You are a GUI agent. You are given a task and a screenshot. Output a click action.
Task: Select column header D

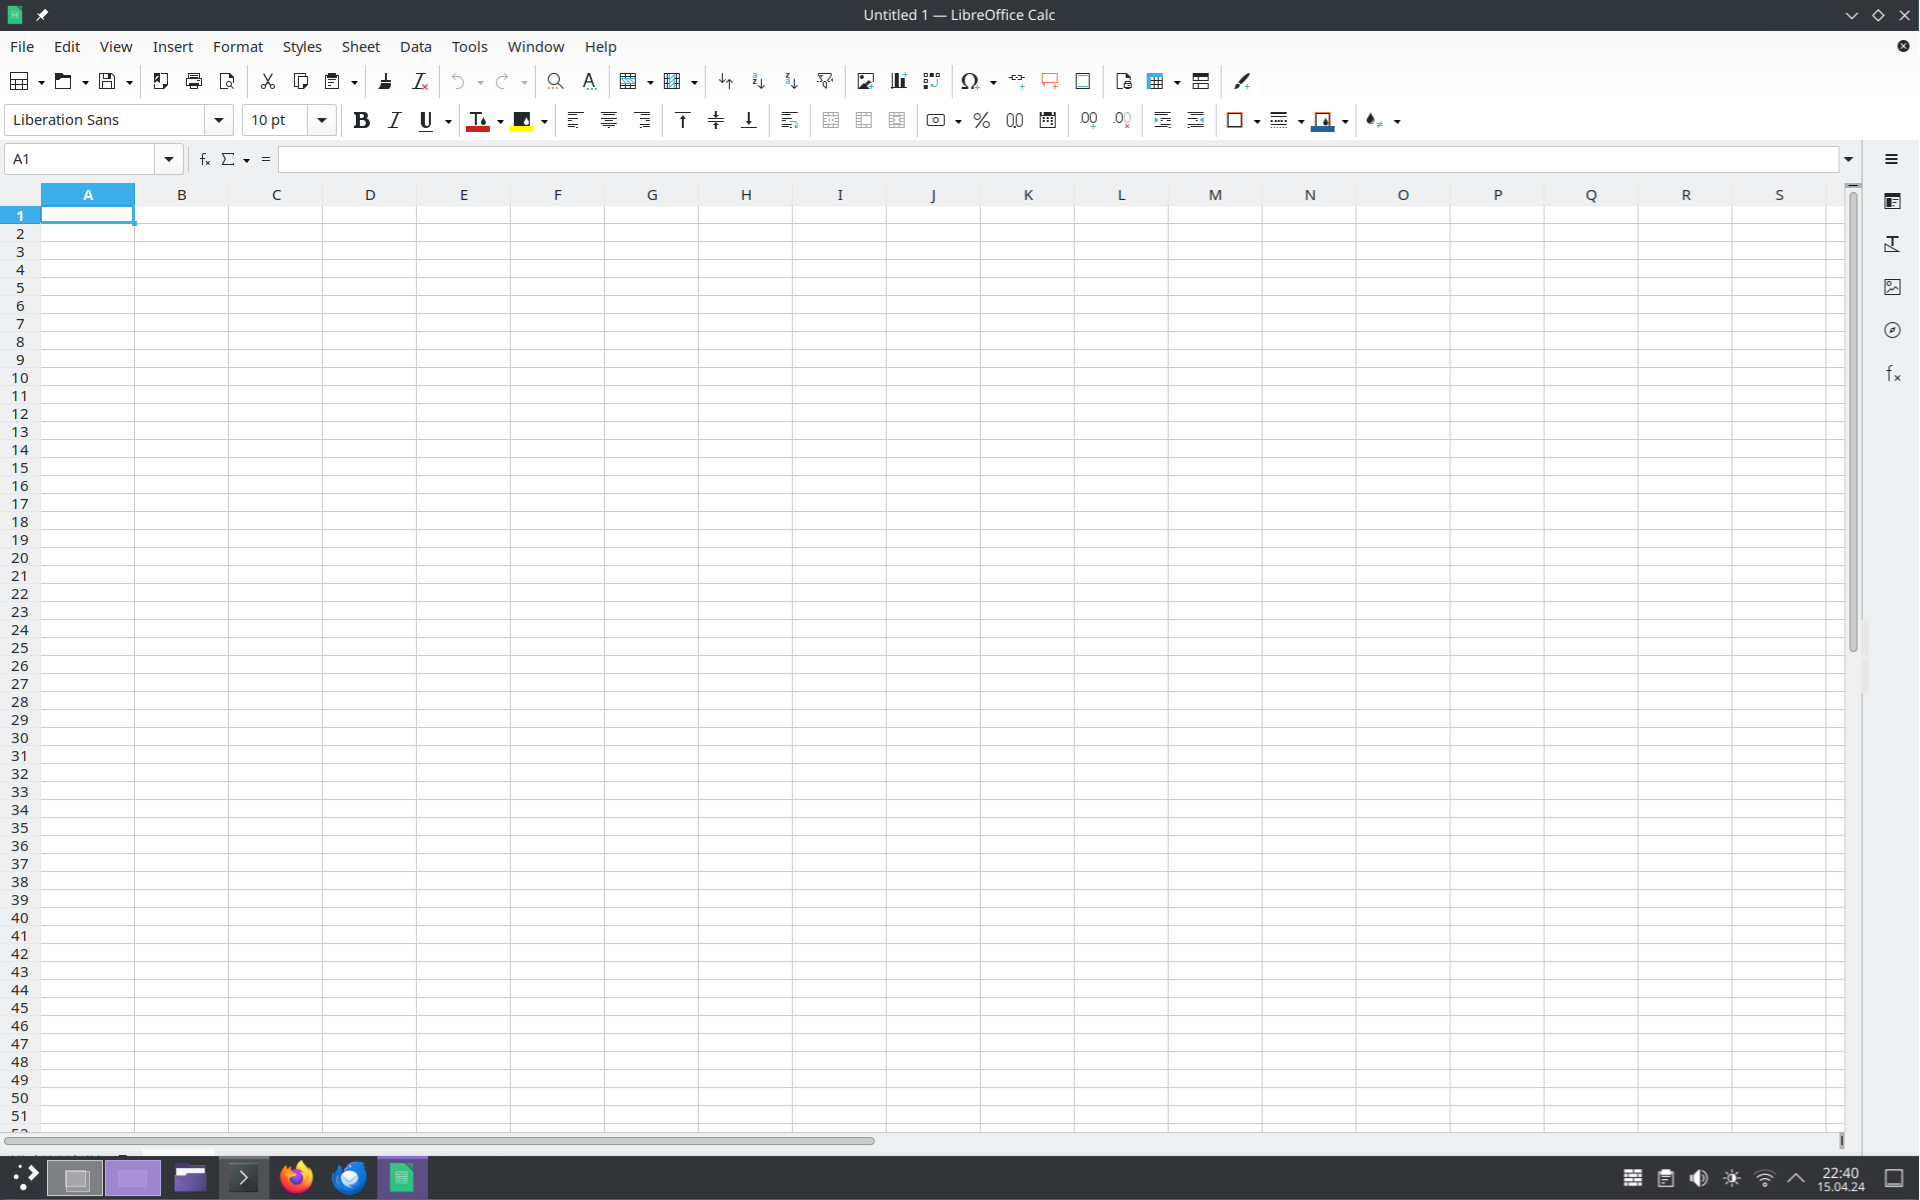(369, 195)
